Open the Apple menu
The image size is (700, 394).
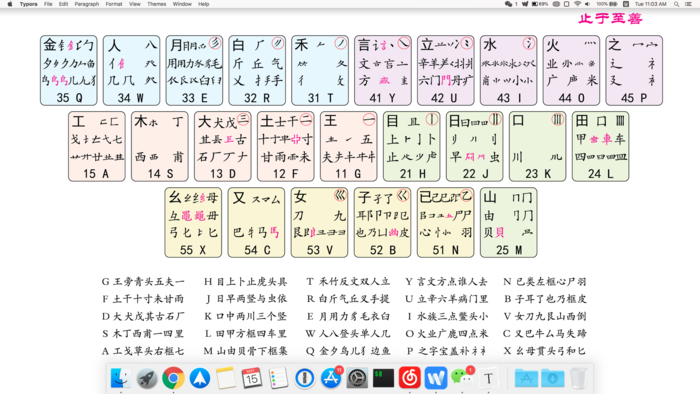coord(9,4)
